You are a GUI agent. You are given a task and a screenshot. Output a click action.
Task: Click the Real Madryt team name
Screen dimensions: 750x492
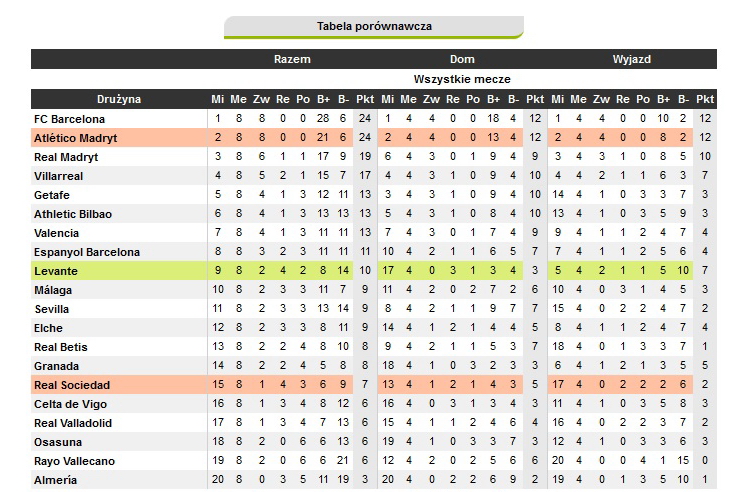(x=66, y=157)
